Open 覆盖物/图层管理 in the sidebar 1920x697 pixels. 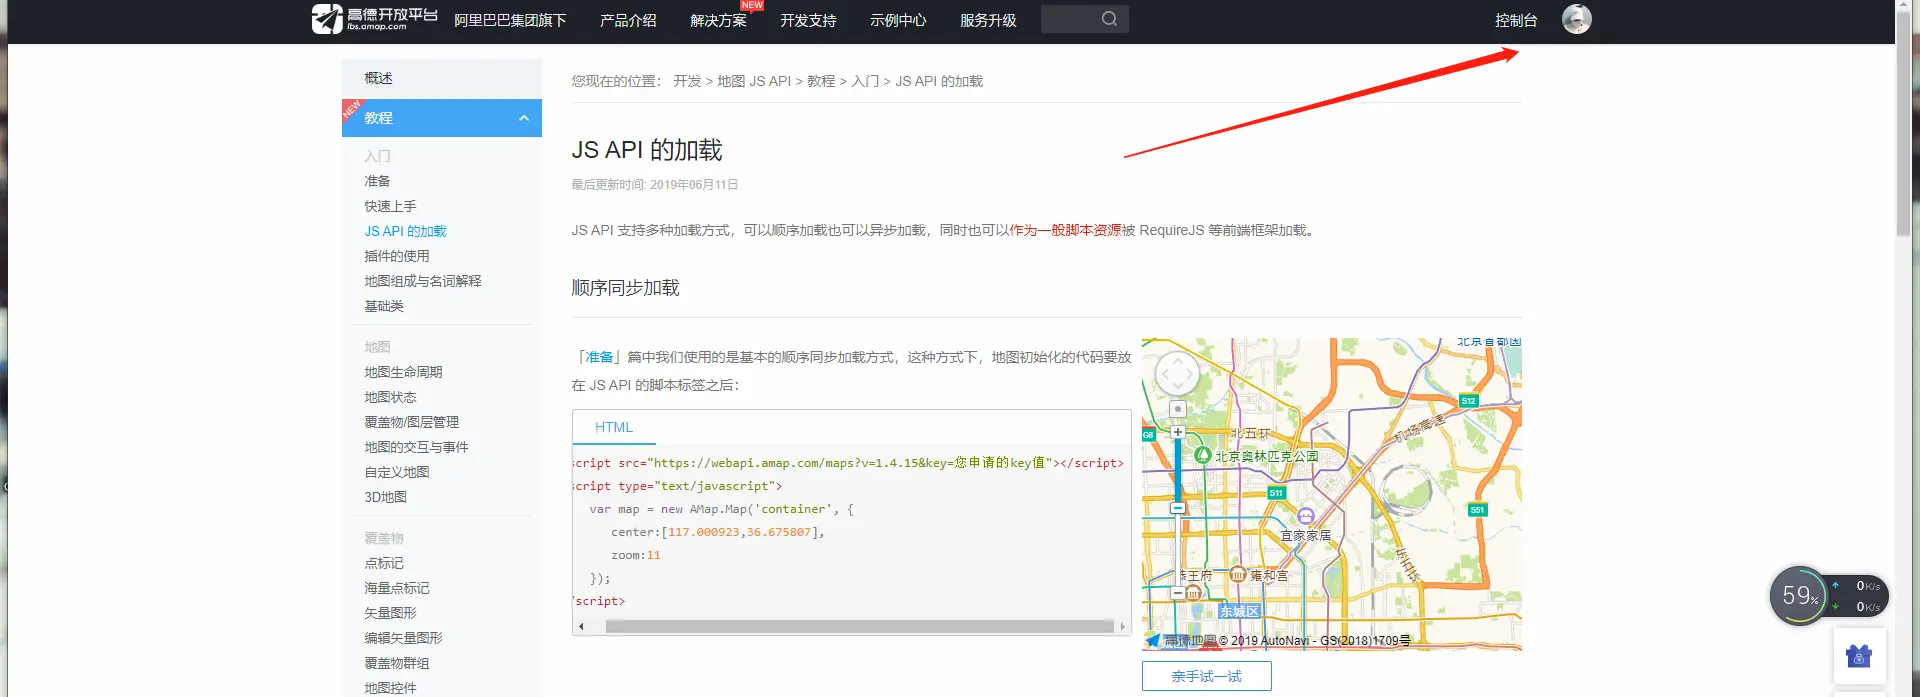[x=412, y=422]
